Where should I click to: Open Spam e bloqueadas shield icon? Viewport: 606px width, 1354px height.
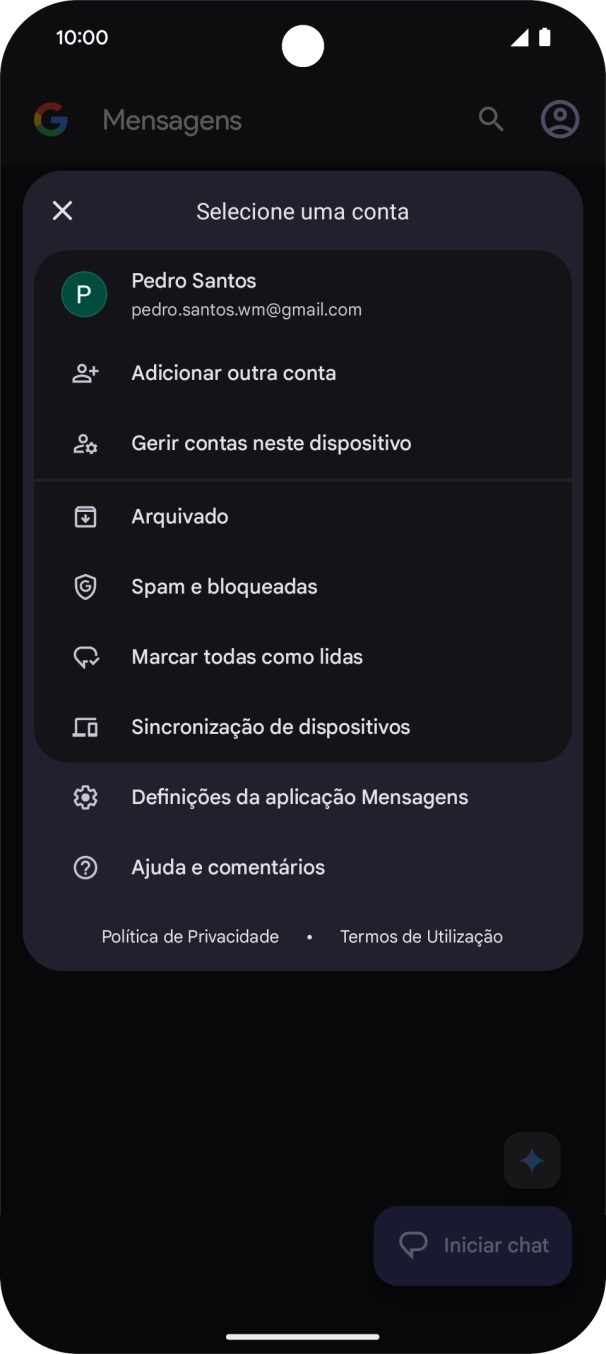coord(85,586)
